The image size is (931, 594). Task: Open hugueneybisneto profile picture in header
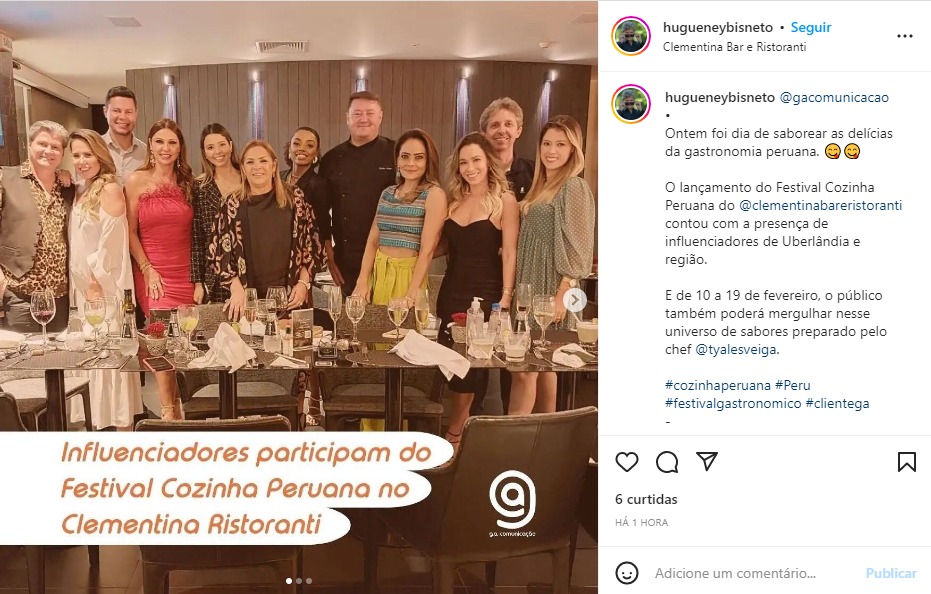[x=631, y=36]
